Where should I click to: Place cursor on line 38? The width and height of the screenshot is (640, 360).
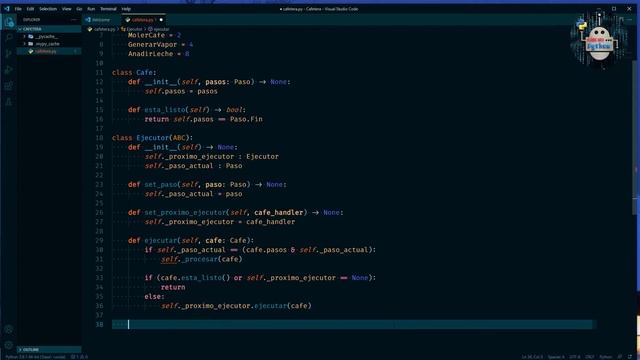(x=352, y=324)
